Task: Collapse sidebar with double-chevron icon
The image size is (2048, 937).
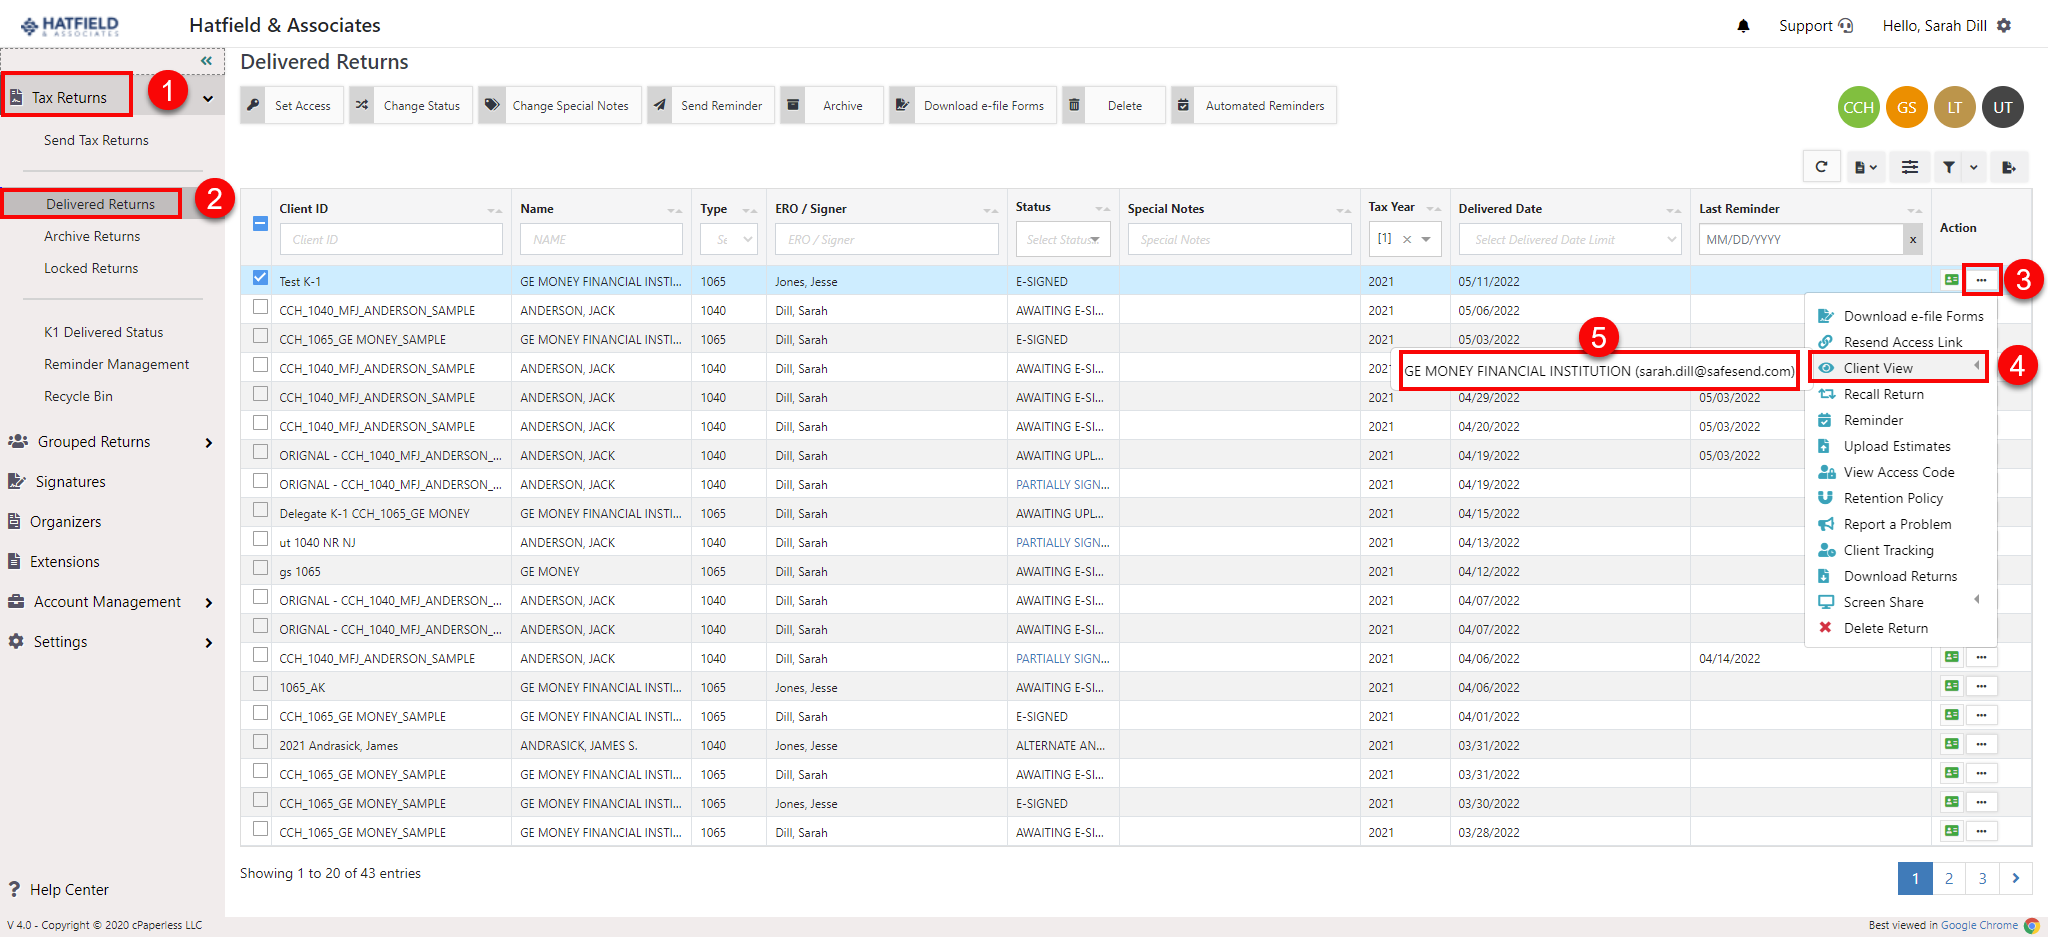Action: 206,61
